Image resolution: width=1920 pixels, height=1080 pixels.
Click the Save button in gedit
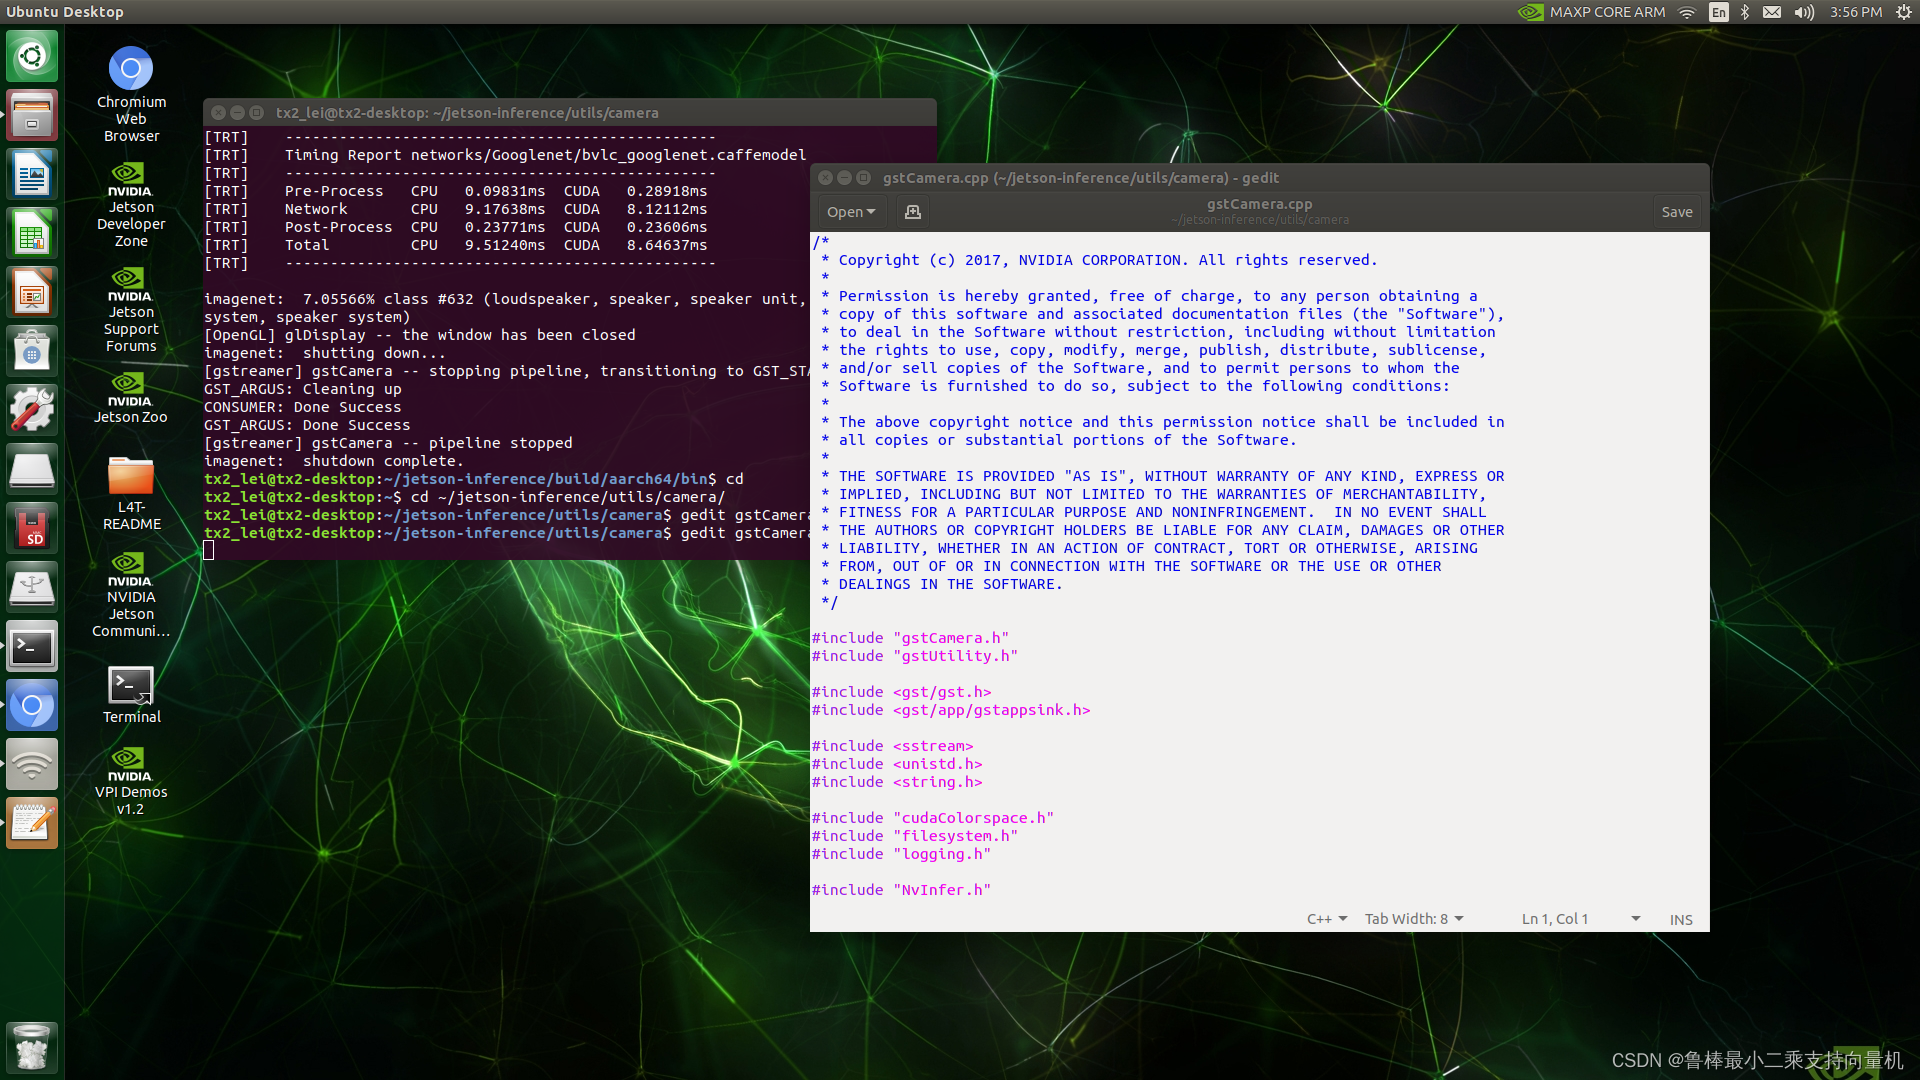click(x=1677, y=212)
